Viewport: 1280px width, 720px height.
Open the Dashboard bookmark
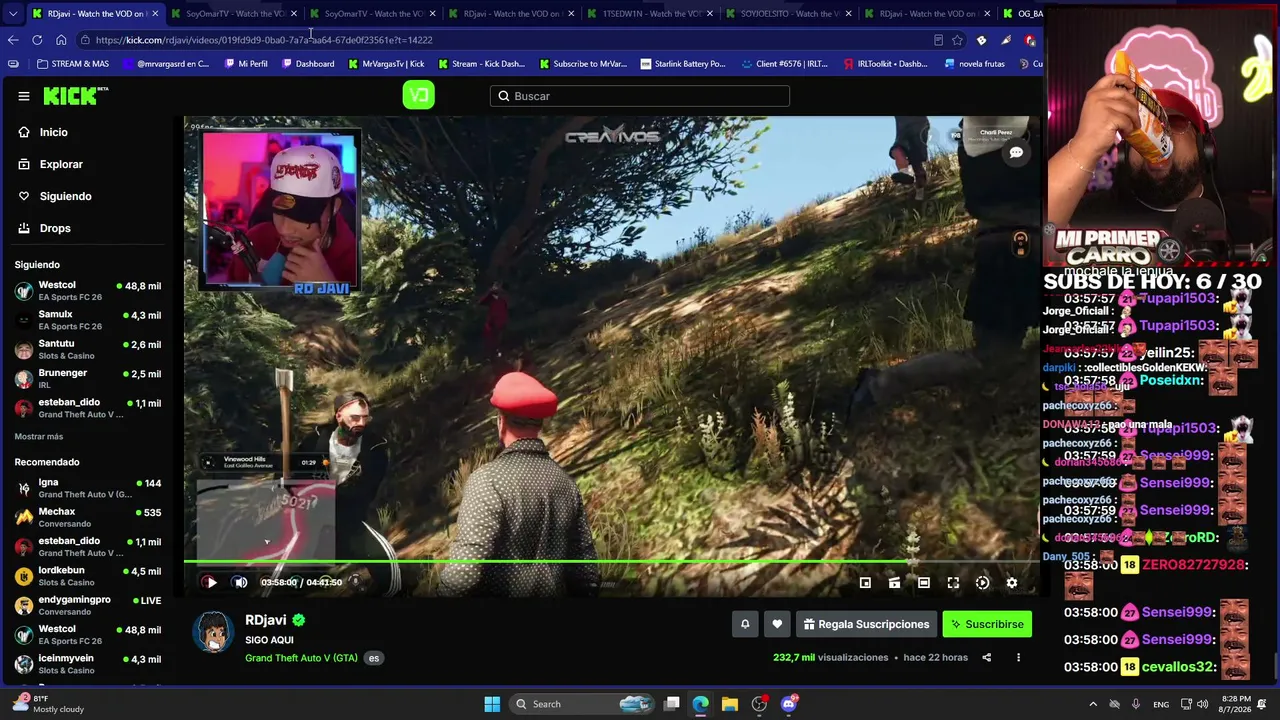click(308, 64)
